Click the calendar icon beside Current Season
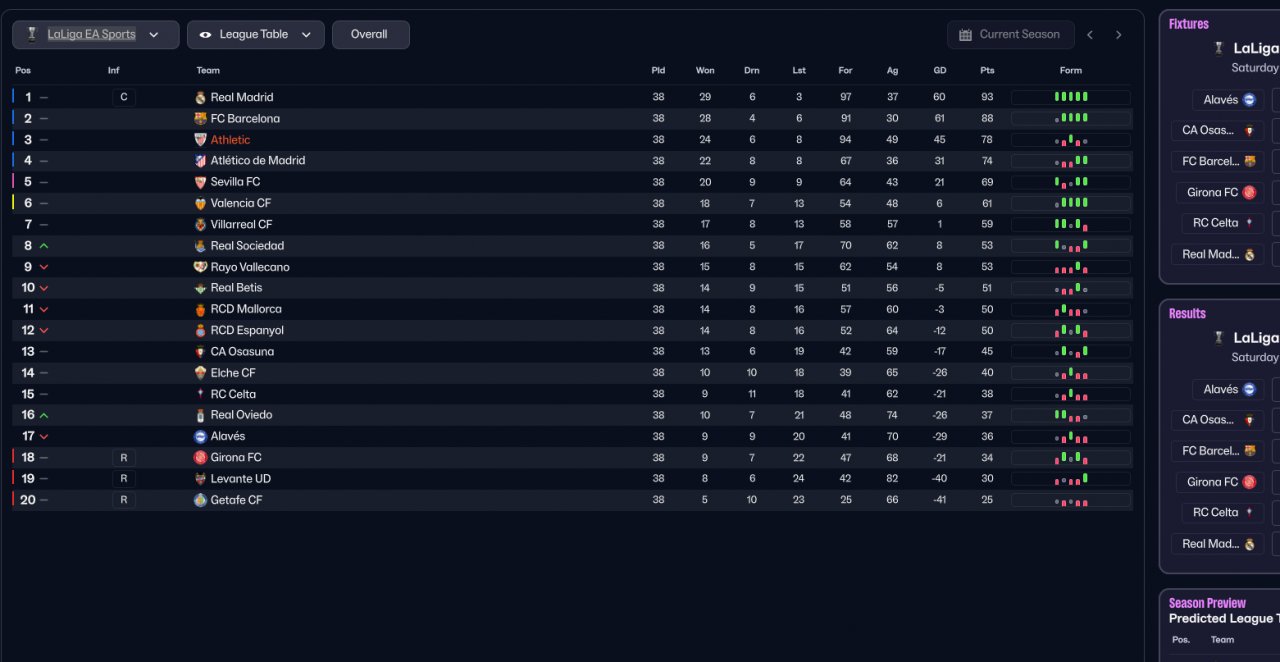The height and width of the screenshot is (662, 1280). [965, 35]
